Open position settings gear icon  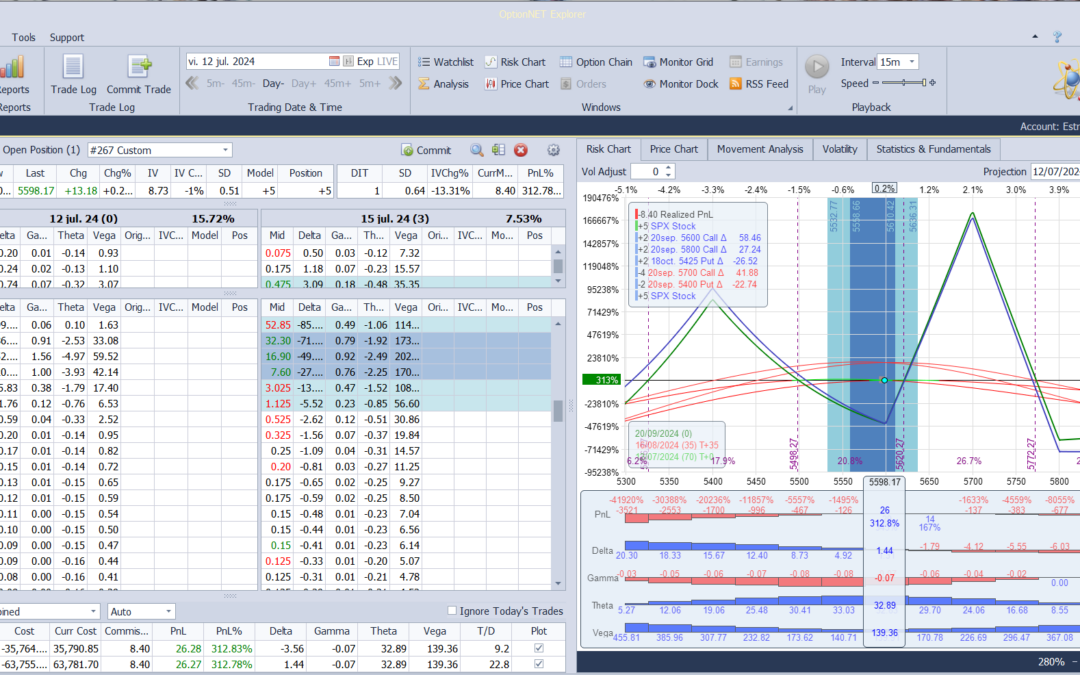[x=553, y=150]
